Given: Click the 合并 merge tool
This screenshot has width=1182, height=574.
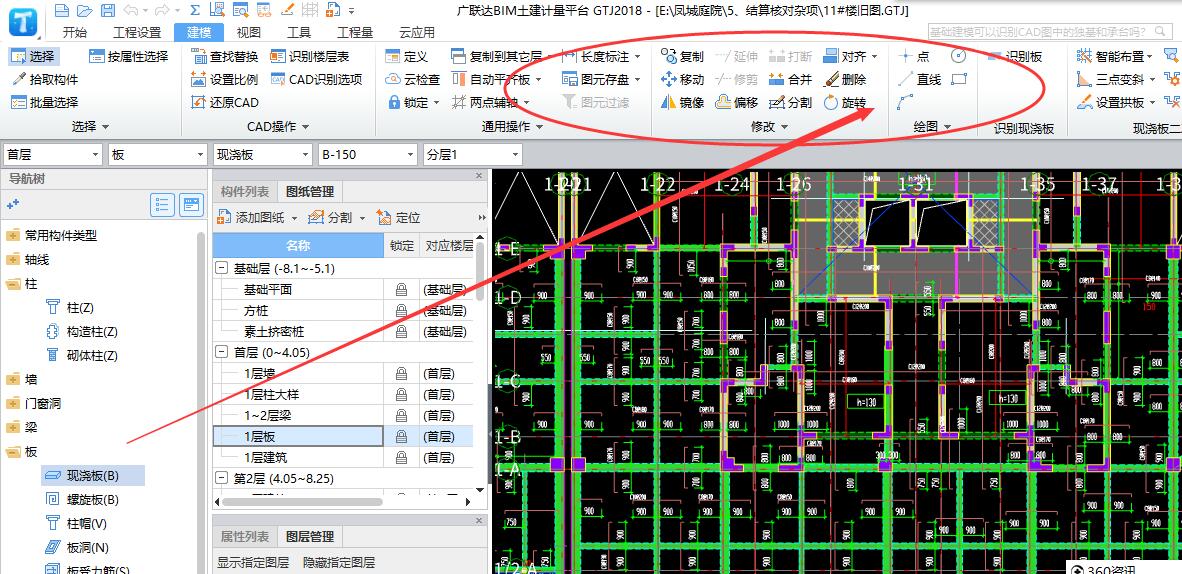Looking at the screenshot, I should tap(791, 79).
